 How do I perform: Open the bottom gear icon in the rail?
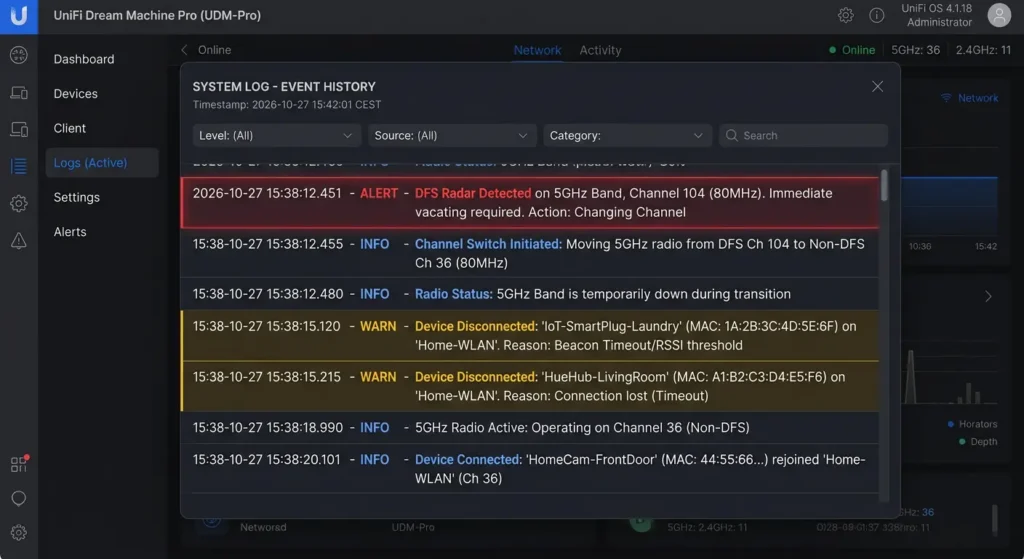19,533
